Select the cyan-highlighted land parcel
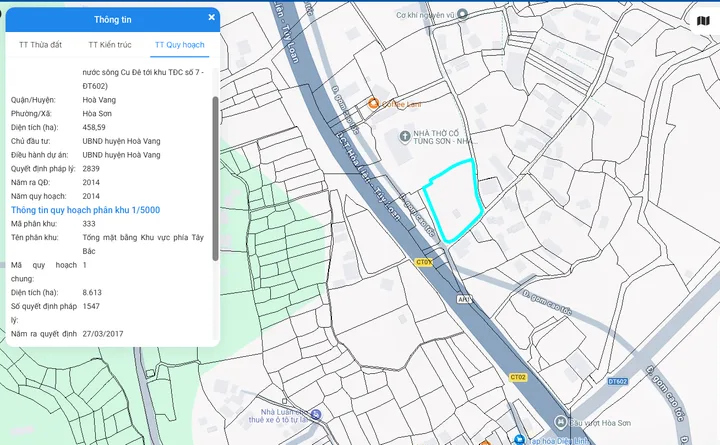 click(454, 202)
